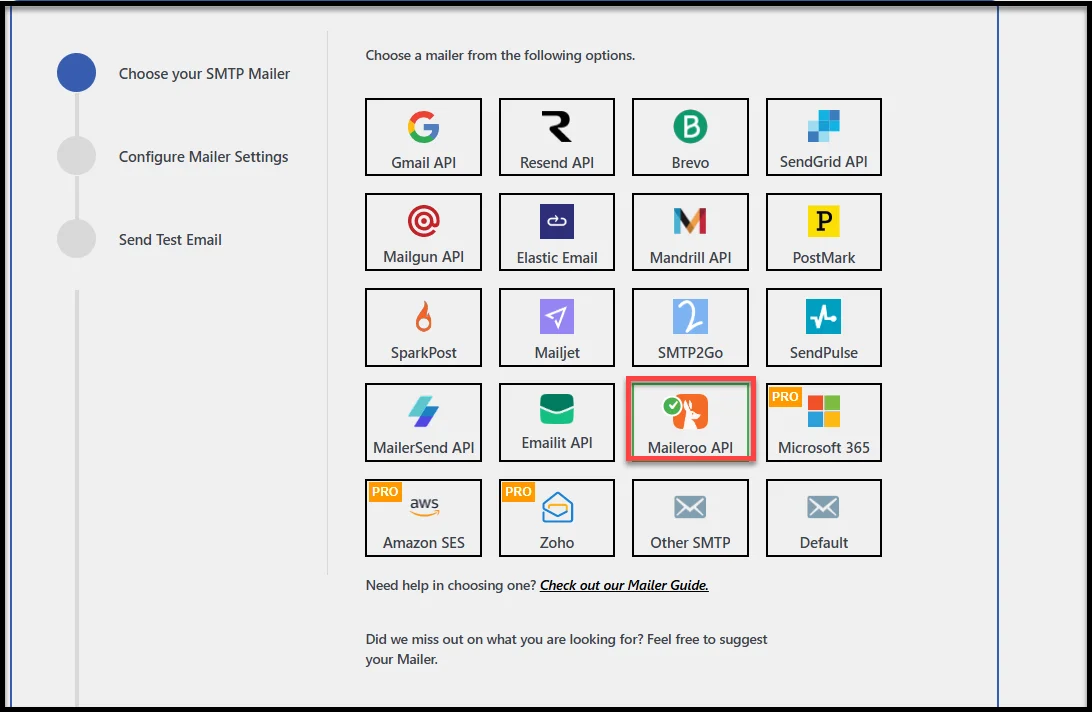1092x712 pixels.
Task: Choose SparkPost as your mailer
Action: (423, 327)
